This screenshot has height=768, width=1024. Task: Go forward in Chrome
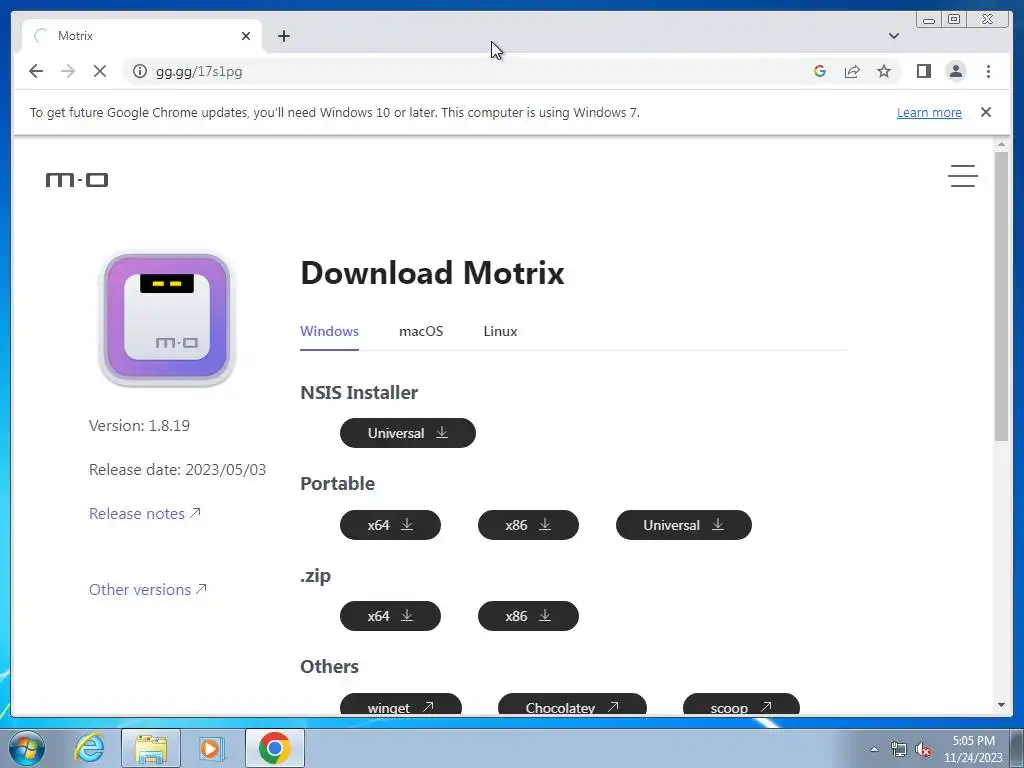click(68, 71)
